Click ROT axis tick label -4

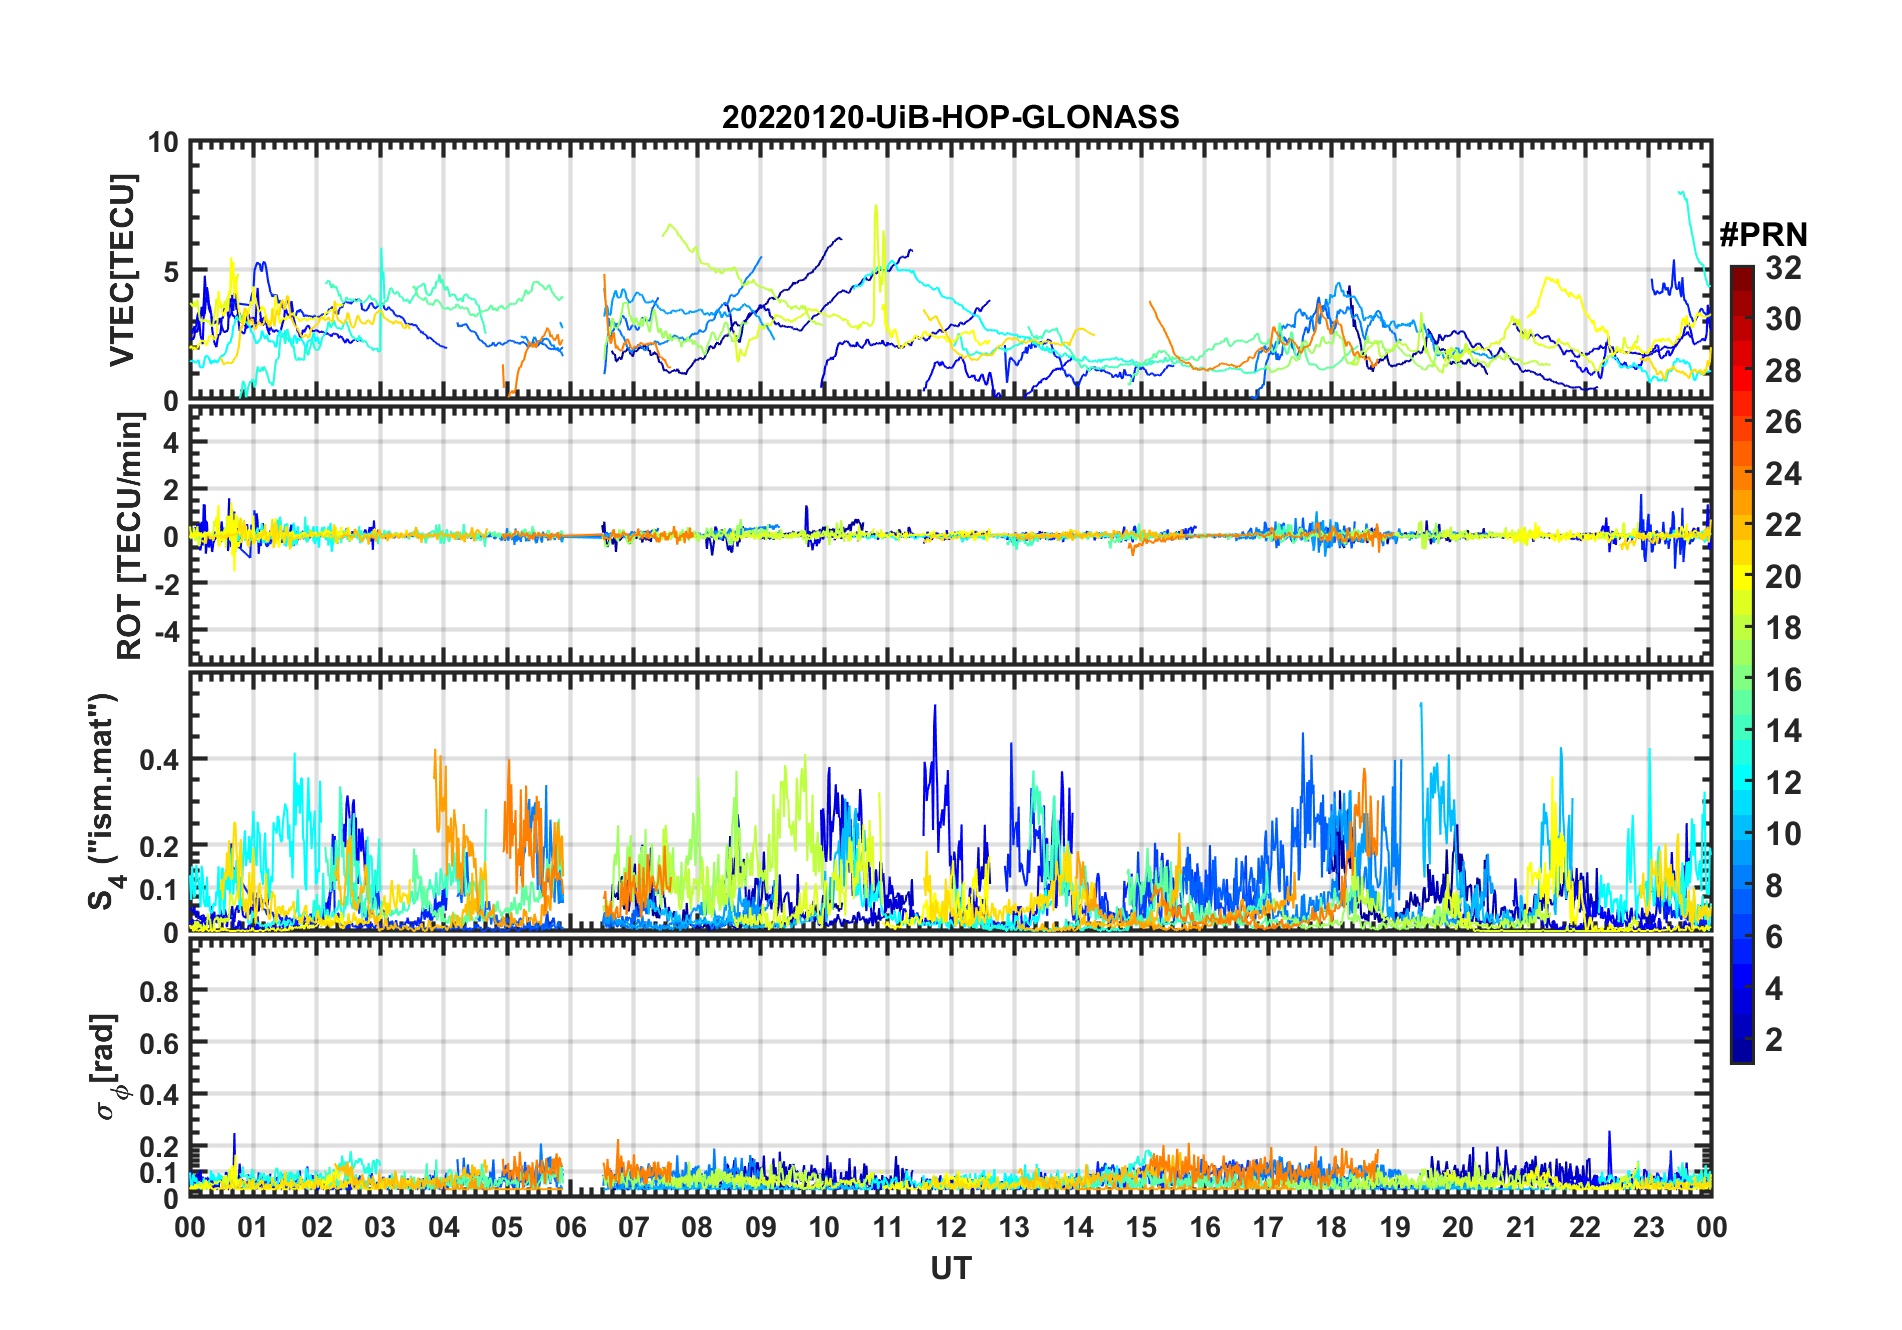coord(167,631)
